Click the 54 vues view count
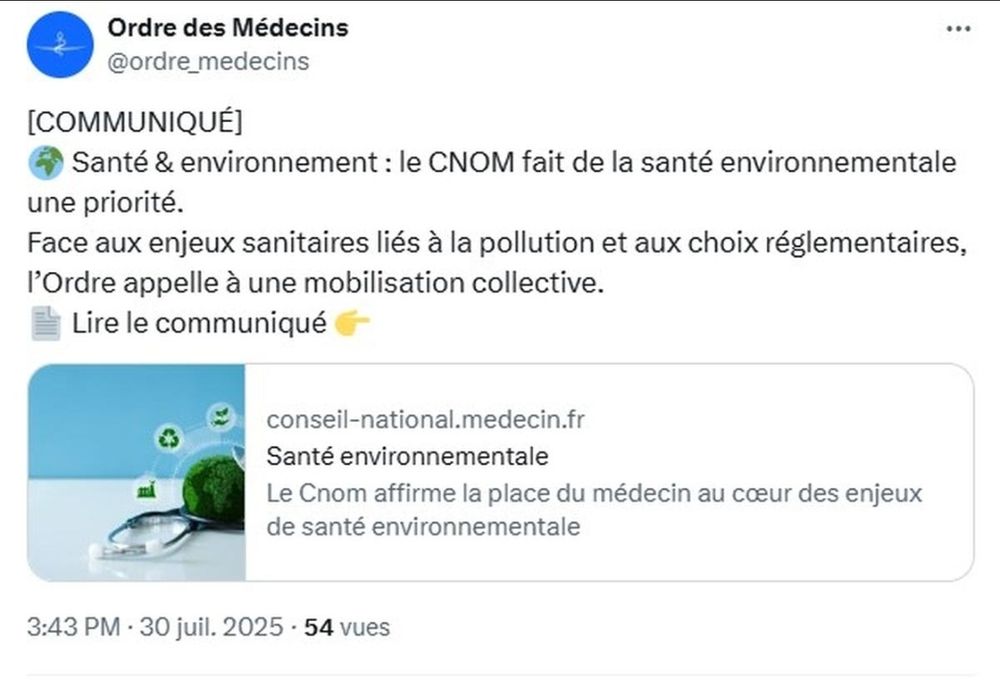Image resolution: width=1000 pixels, height=694 pixels. tap(347, 627)
